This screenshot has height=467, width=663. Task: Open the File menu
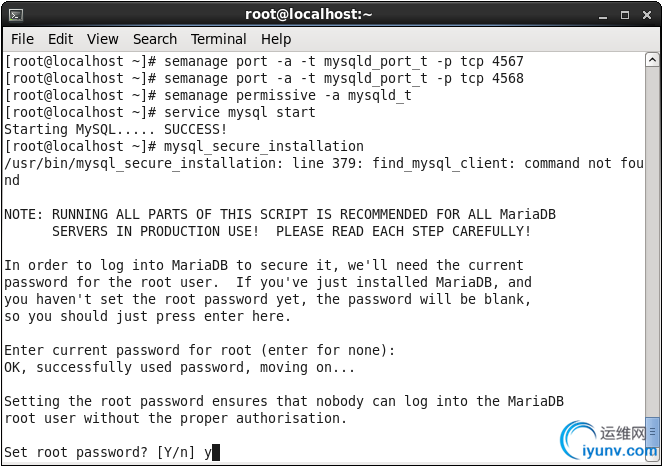coord(22,39)
